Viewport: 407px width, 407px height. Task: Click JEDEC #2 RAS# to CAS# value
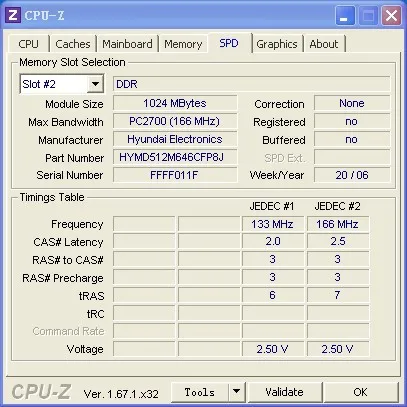(x=338, y=259)
